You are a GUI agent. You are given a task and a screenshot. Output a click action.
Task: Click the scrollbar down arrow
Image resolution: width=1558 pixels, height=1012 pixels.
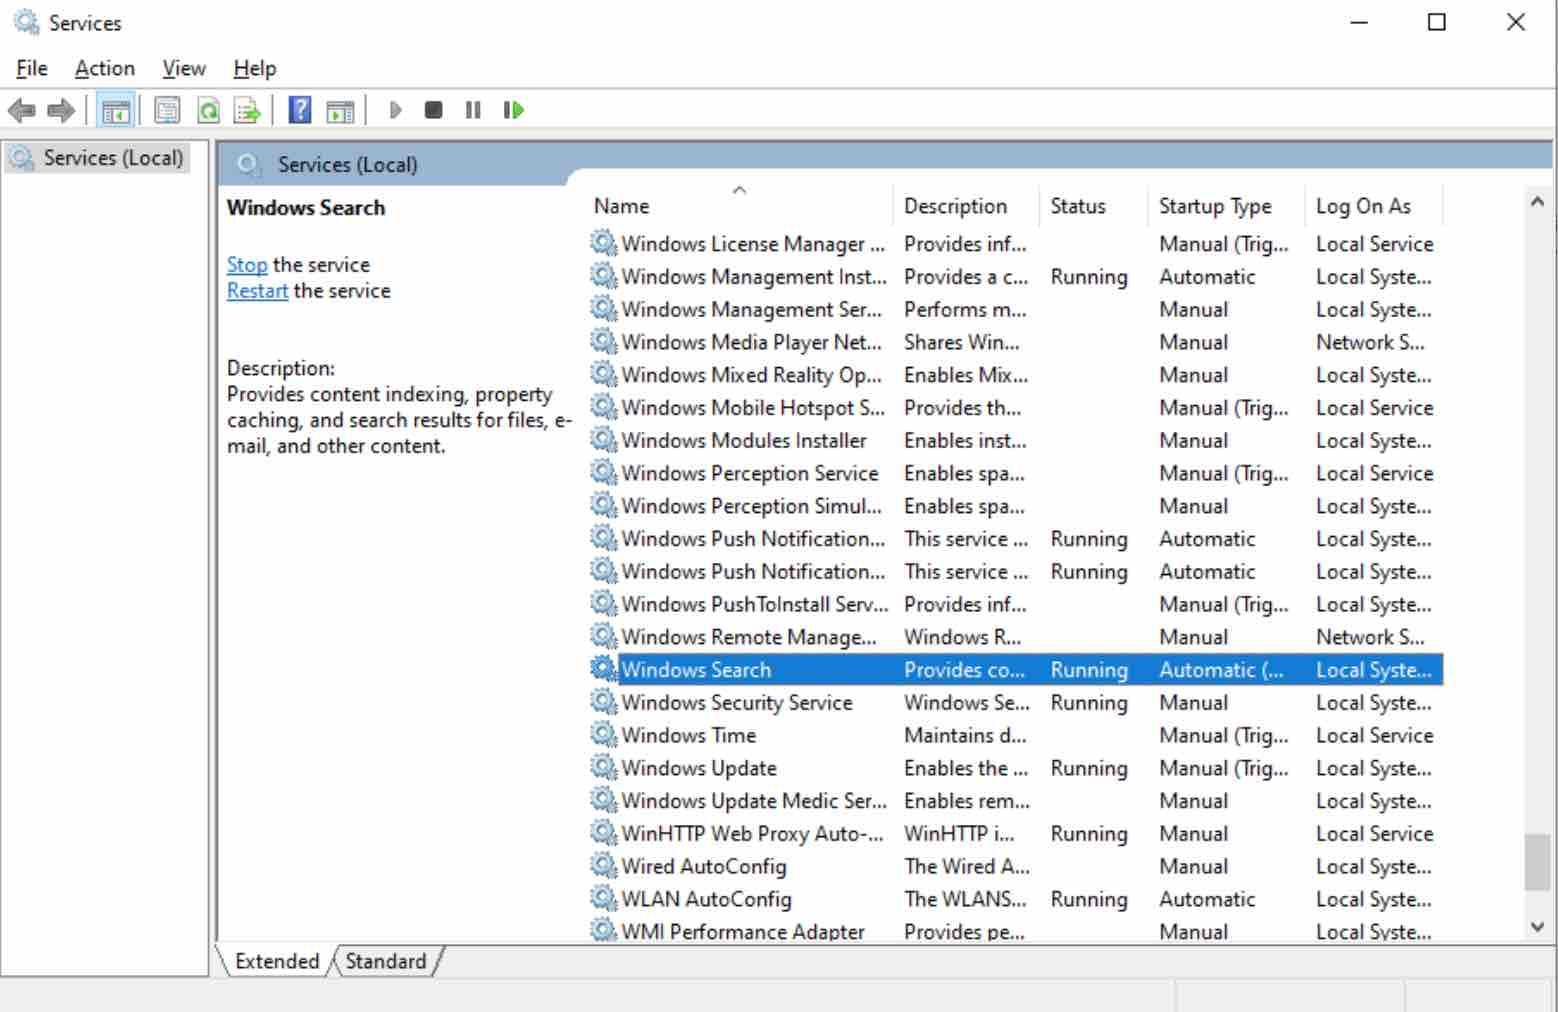[1538, 927]
